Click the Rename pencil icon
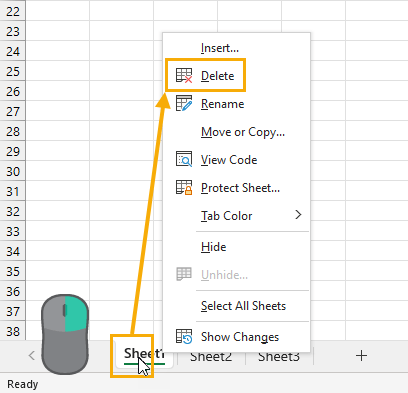The width and height of the screenshot is (408, 393). point(184,104)
